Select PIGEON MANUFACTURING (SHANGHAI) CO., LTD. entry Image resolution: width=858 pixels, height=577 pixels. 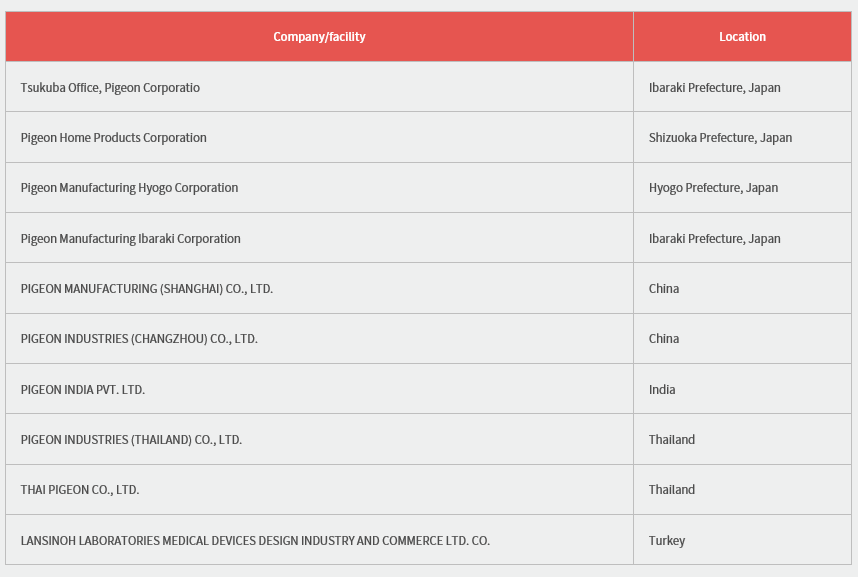click(x=147, y=289)
